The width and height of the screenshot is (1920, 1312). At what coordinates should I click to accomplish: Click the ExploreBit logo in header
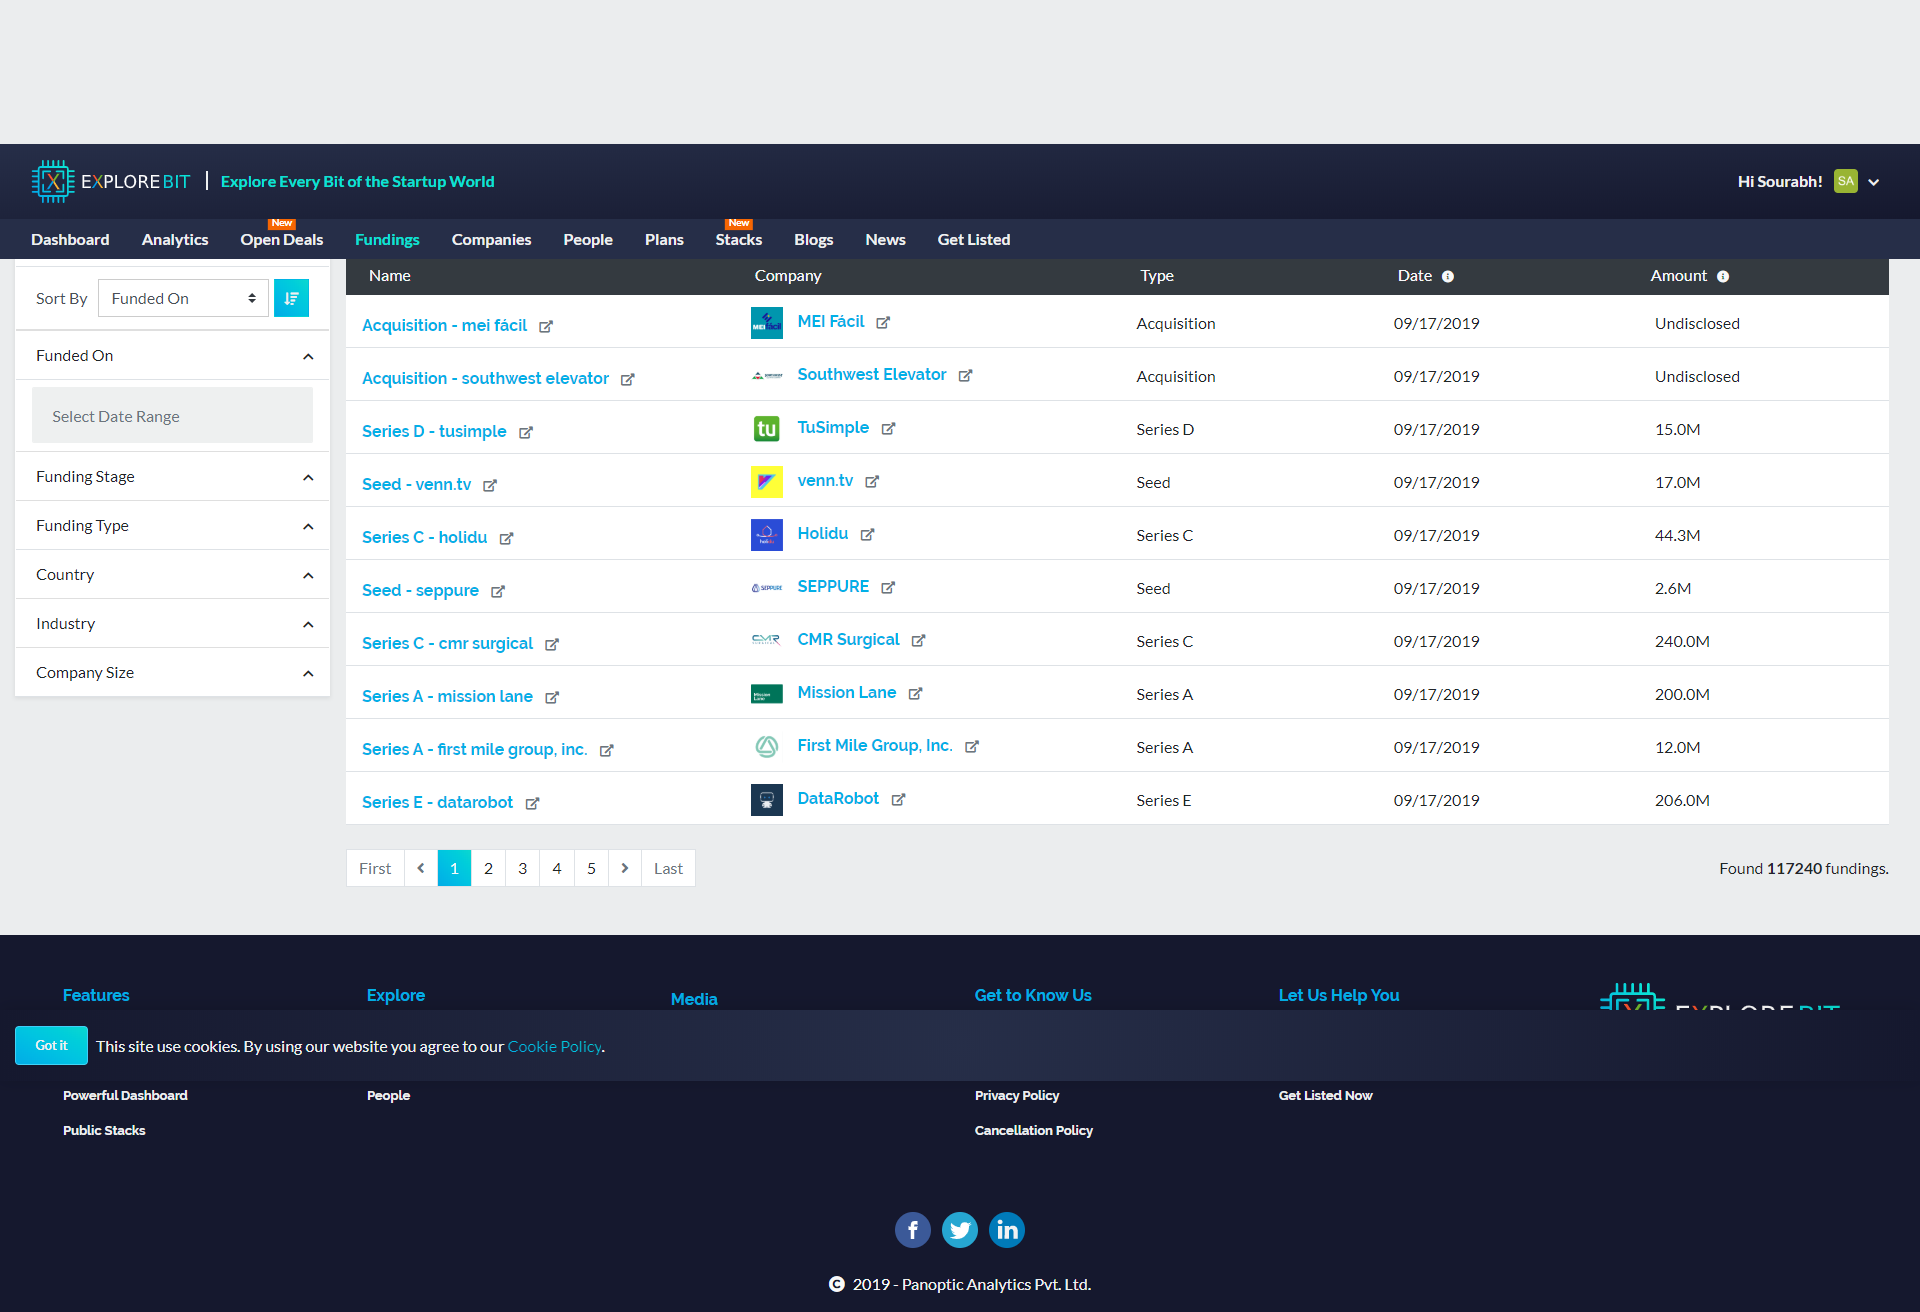click(110, 181)
